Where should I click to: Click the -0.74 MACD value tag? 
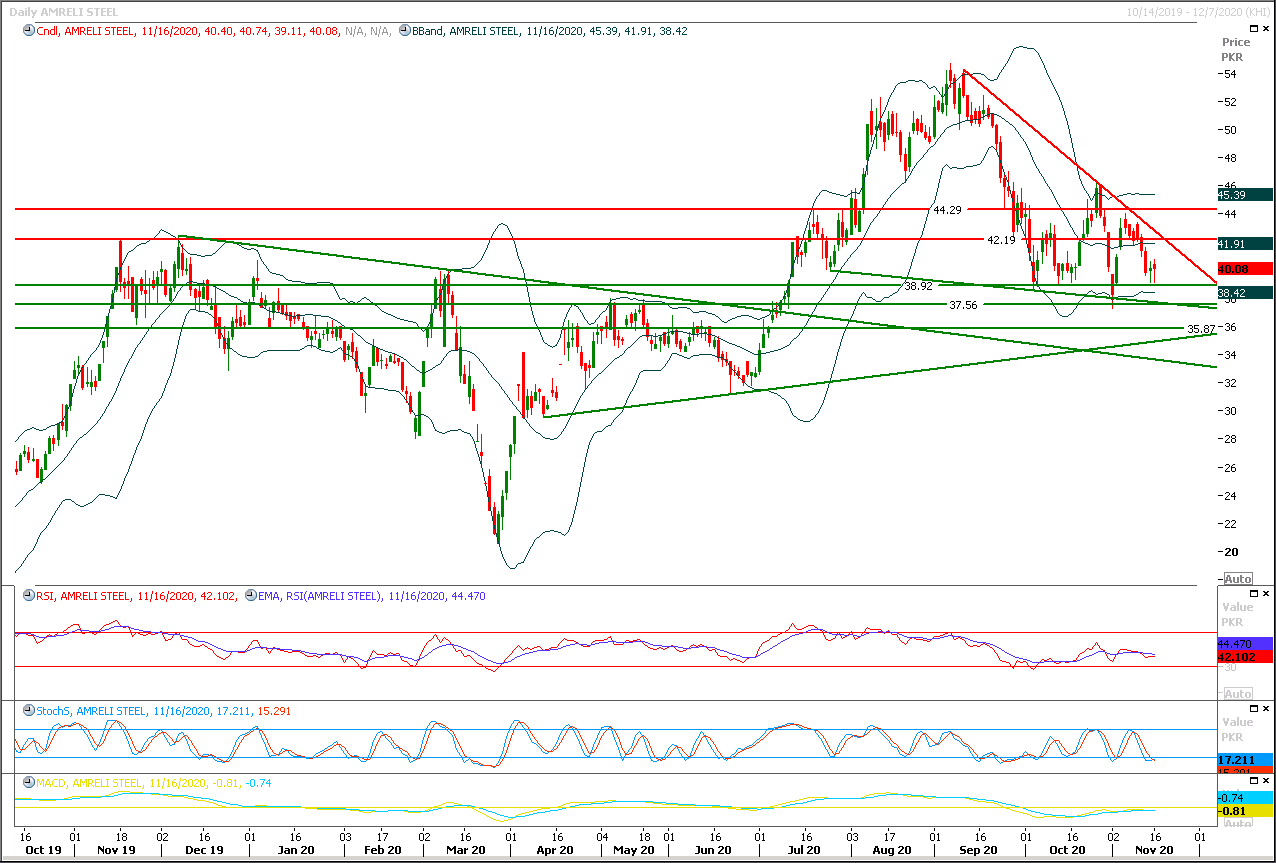pyautogui.click(x=1244, y=797)
